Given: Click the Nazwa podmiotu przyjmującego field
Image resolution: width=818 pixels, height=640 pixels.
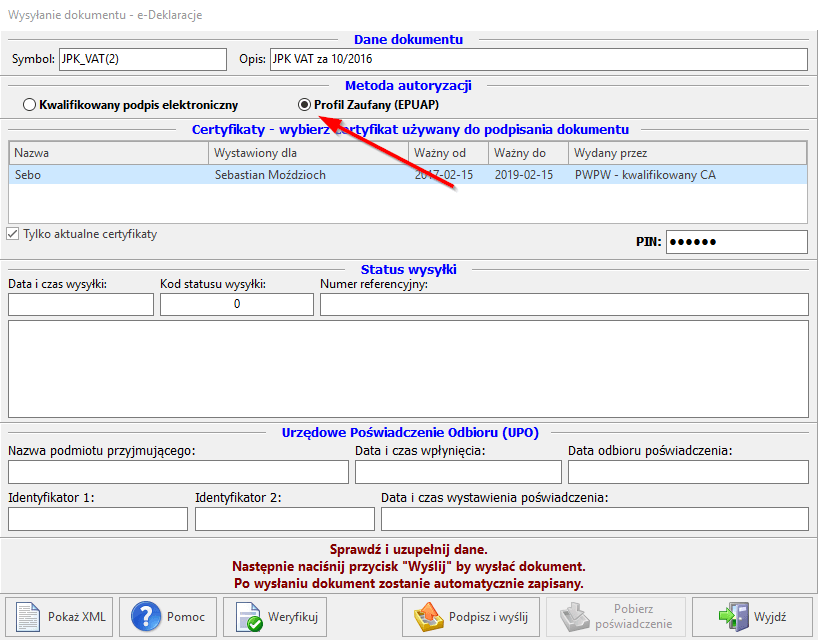Looking at the screenshot, I should [178, 472].
